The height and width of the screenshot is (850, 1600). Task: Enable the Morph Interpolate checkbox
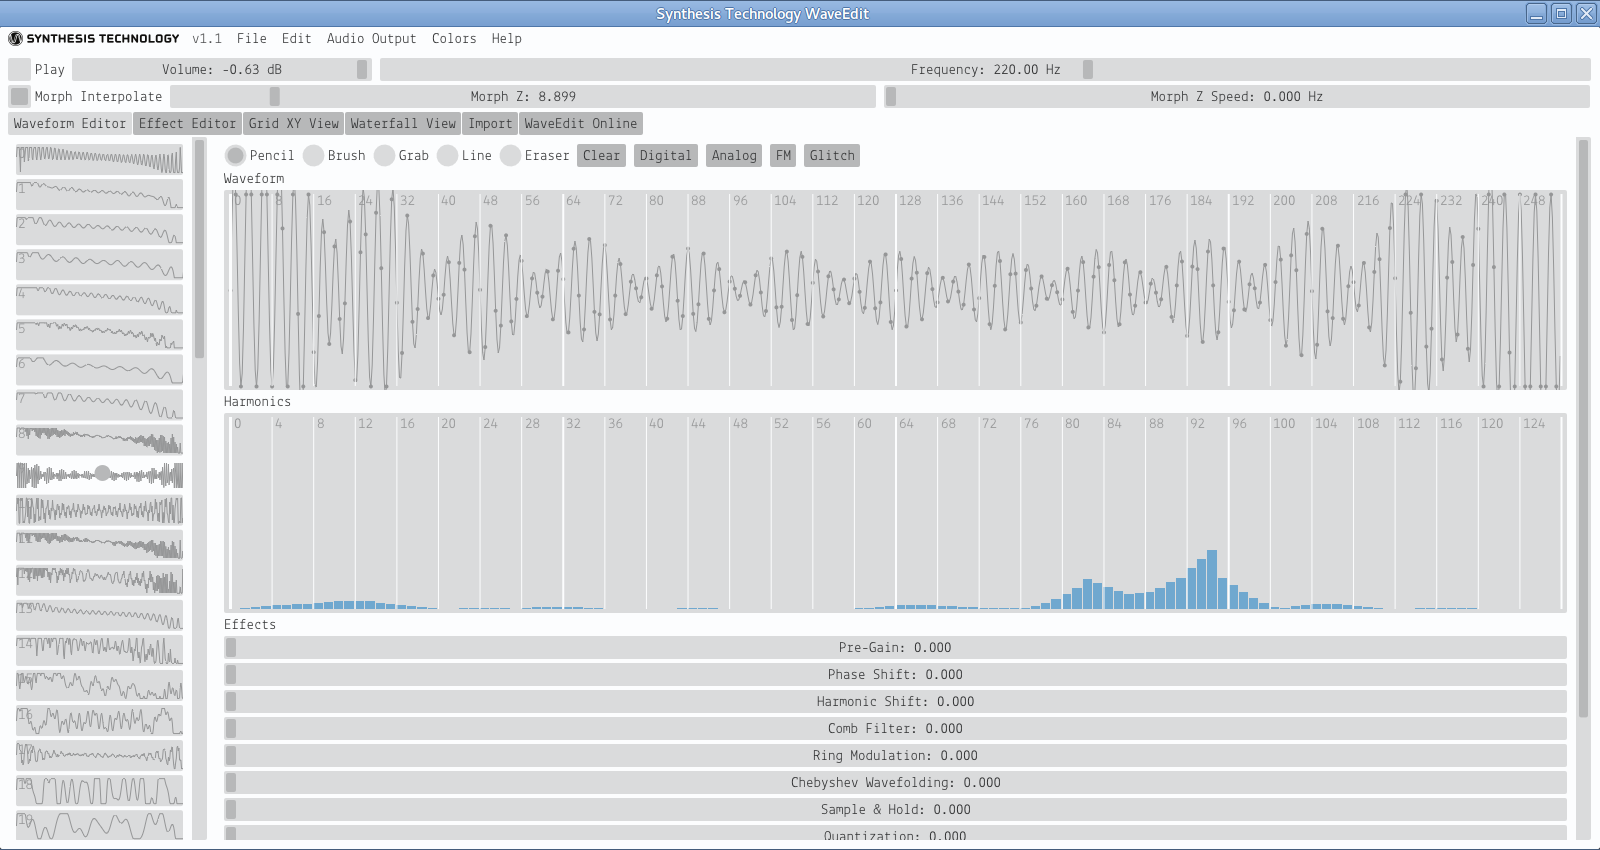19,96
